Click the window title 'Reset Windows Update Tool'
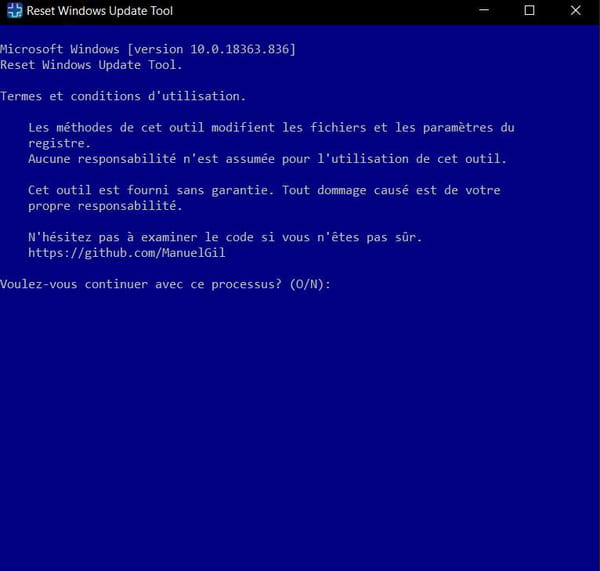Screen dimensions: 600x571 pyautogui.click(x=100, y=11)
